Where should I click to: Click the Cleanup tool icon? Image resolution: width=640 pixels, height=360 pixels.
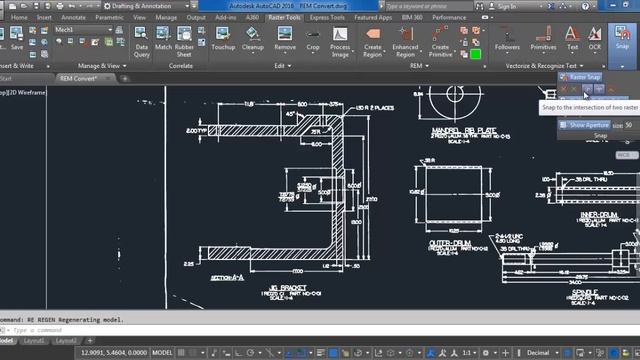252,33
